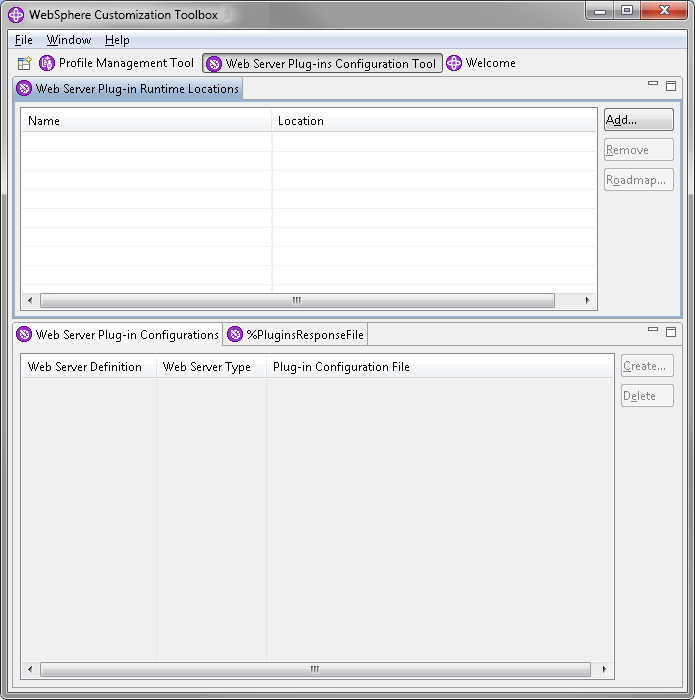Sort by the Location column header
This screenshot has width=695, height=700.
[433, 121]
